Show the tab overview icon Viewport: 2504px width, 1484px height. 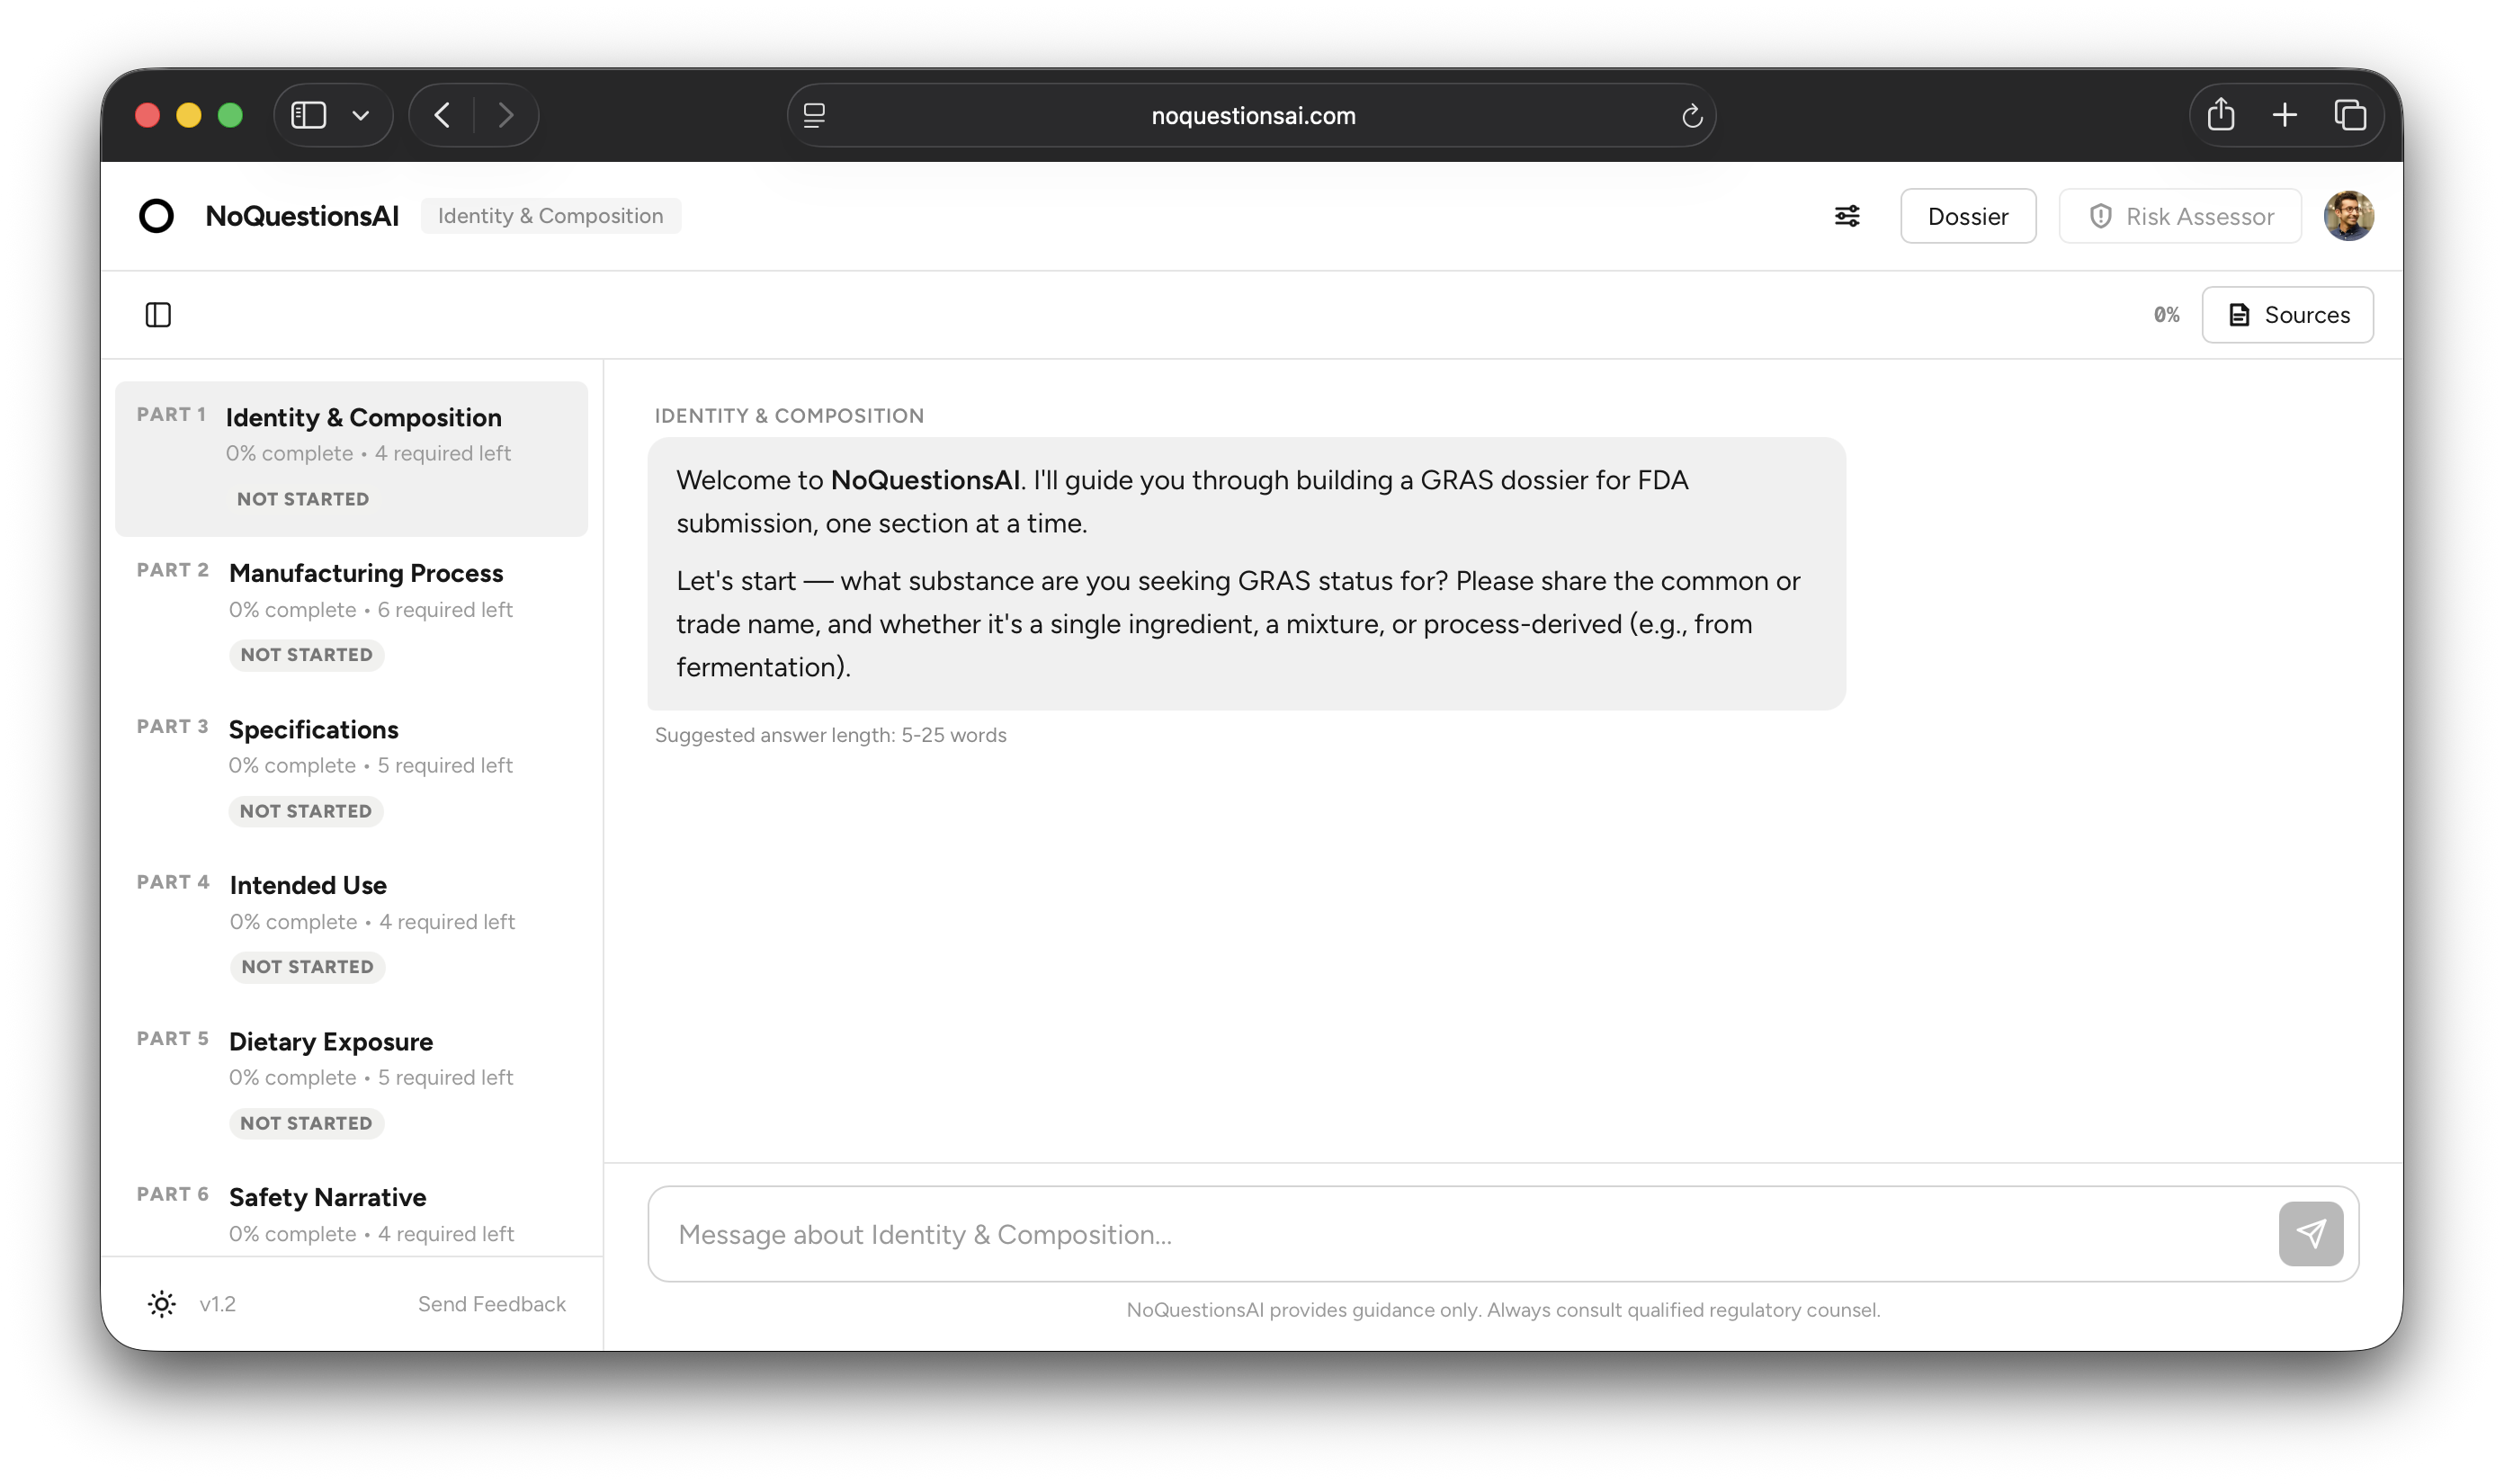tap(2349, 115)
